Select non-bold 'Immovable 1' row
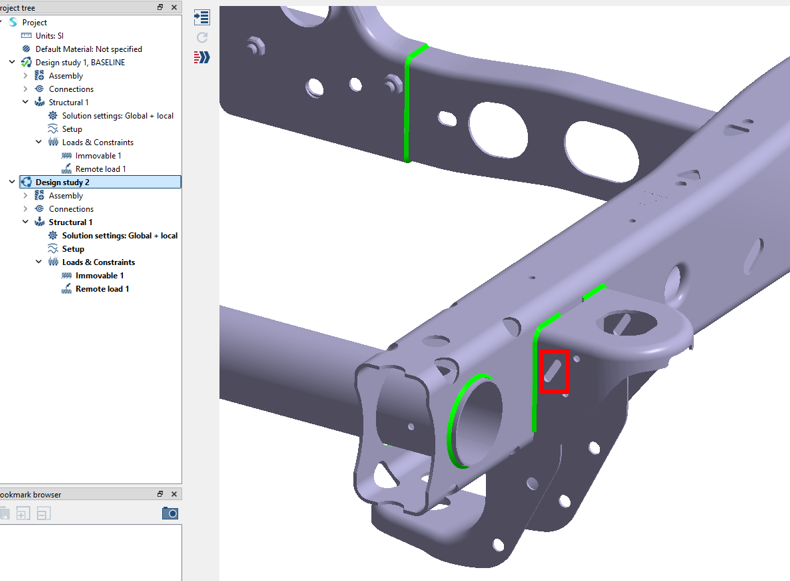Screen dimensions: 790x581 98,156
